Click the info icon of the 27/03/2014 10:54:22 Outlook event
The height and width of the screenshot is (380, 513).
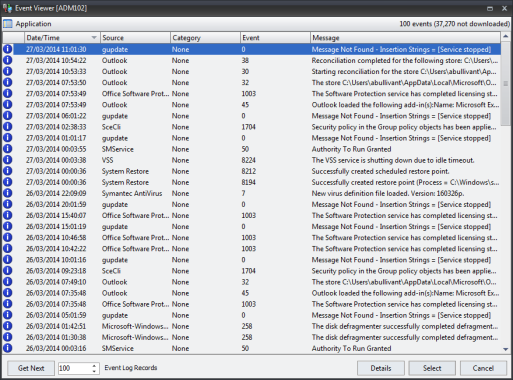tap(7, 60)
